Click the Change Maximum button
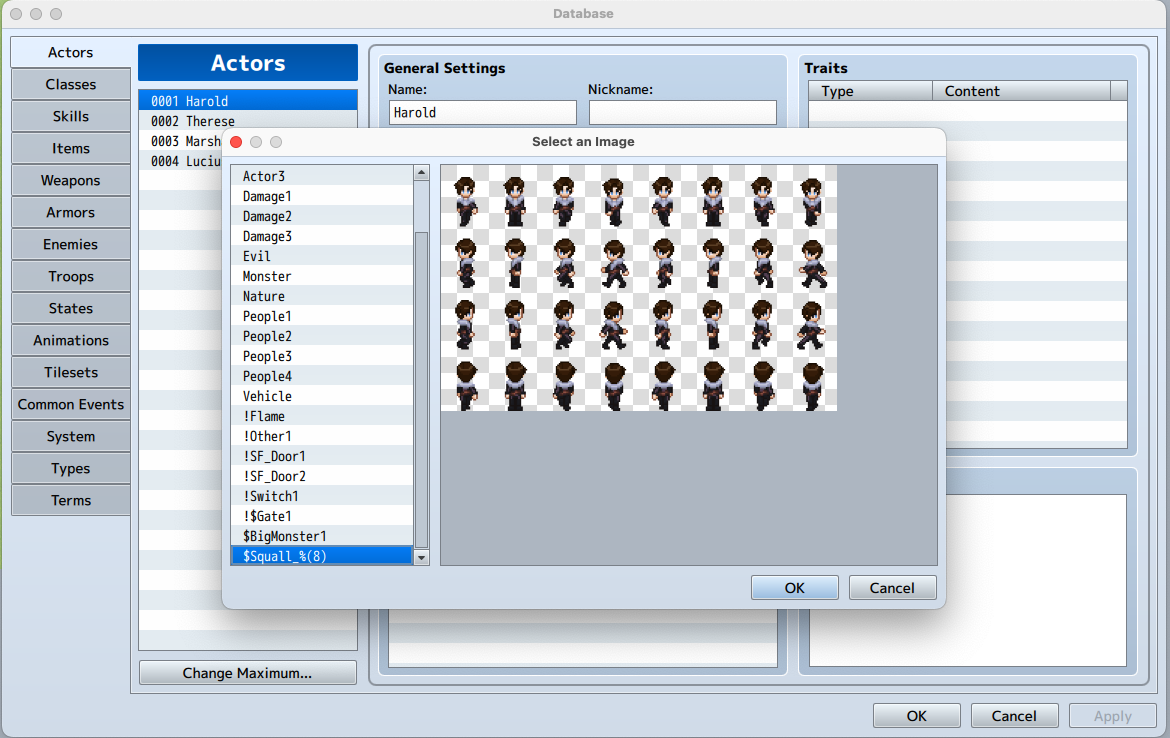 248,673
